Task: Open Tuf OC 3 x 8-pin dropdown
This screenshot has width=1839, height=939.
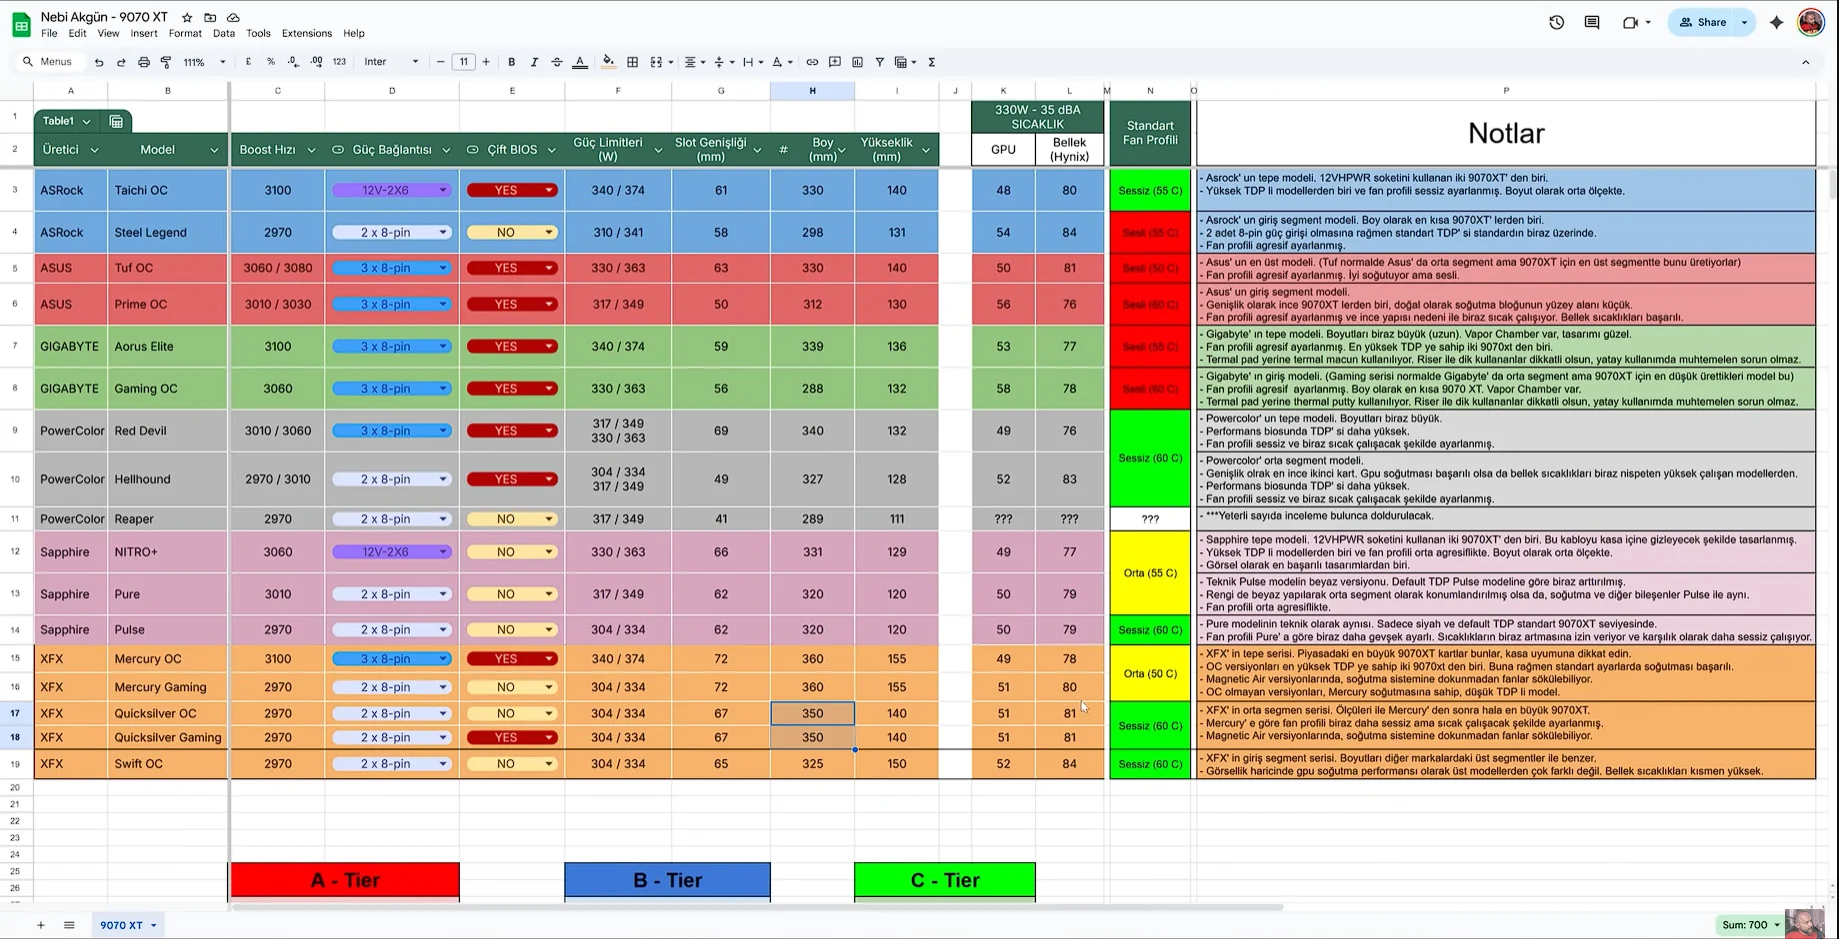Action: [443, 268]
